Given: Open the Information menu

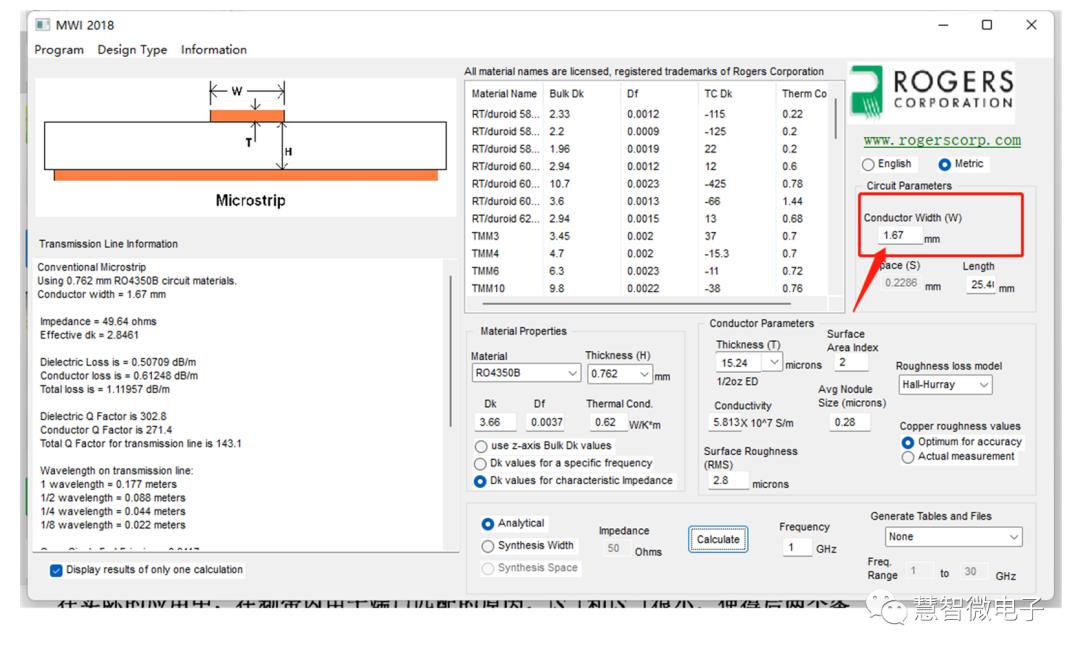Looking at the screenshot, I should coord(213,50).
